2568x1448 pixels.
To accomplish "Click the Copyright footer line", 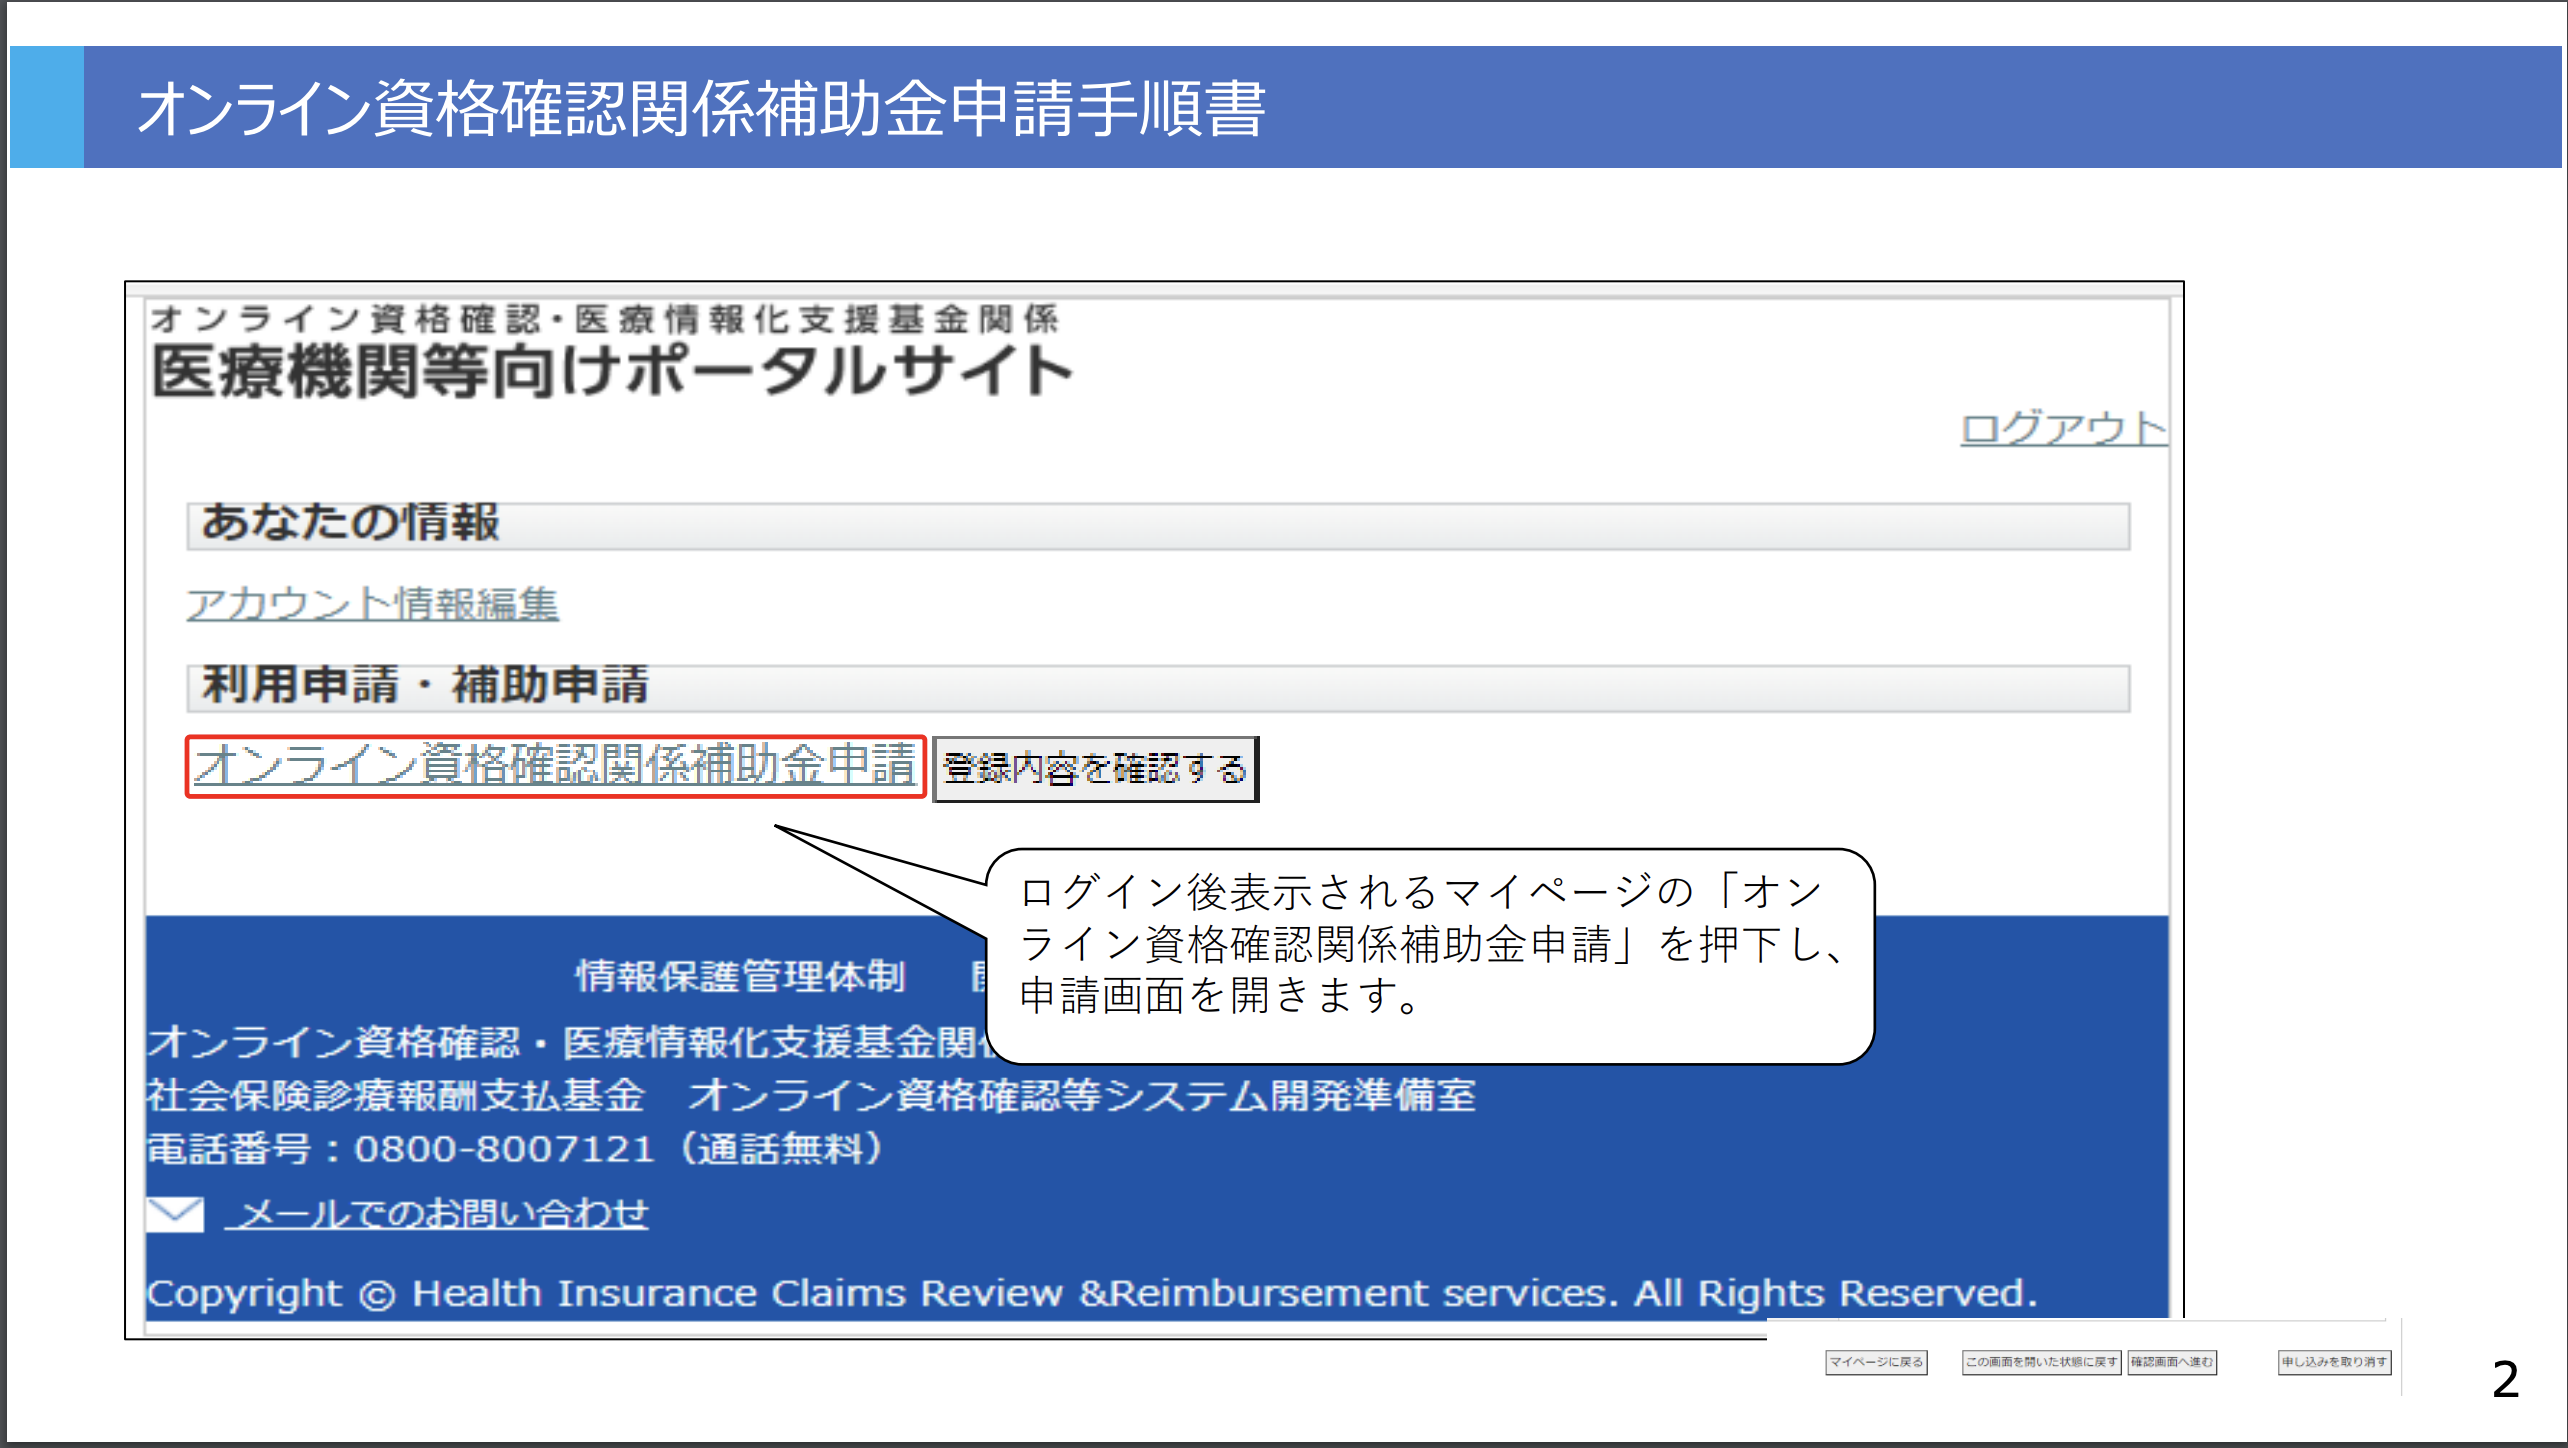I will click(x=1092, y=1293).
